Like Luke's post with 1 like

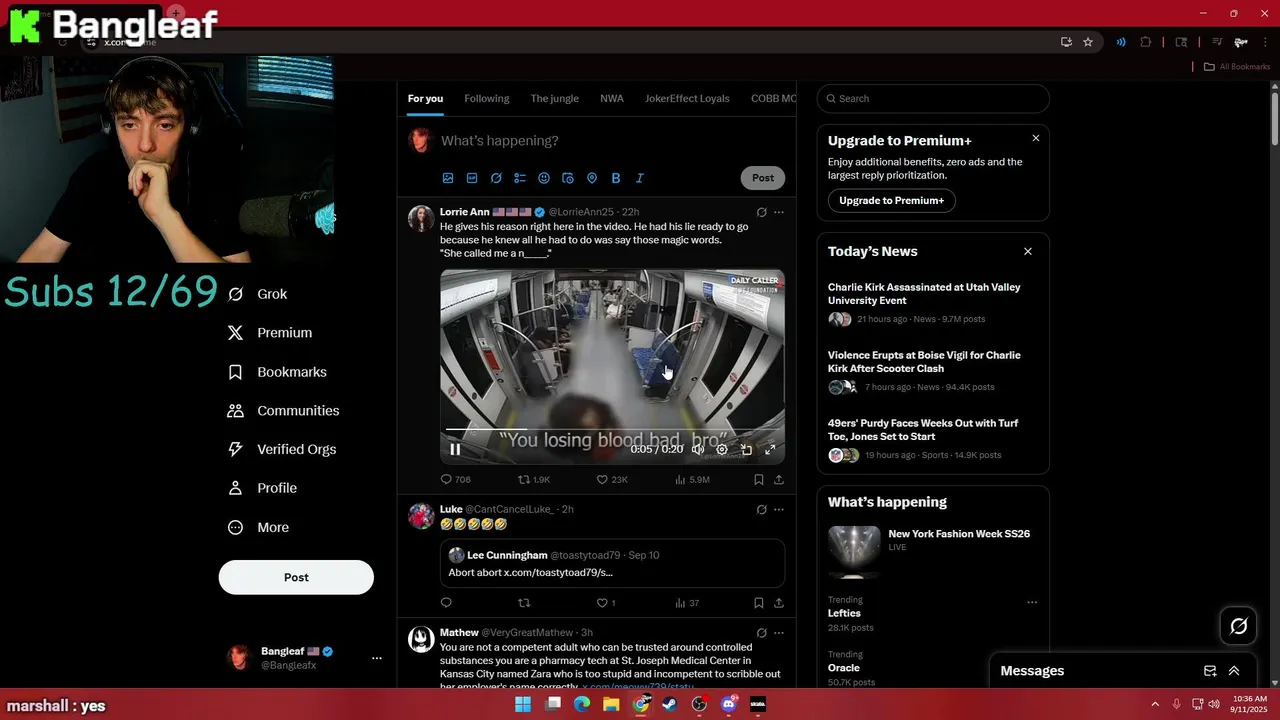pos(606,603)
